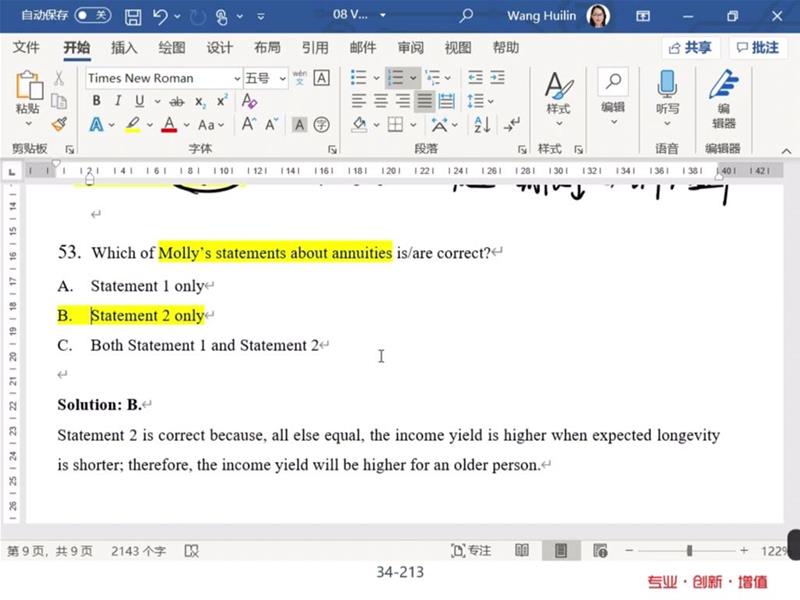Click the Numbering list icon
Image resolution: width=800 pixels, height=600 pixels.
395,78
